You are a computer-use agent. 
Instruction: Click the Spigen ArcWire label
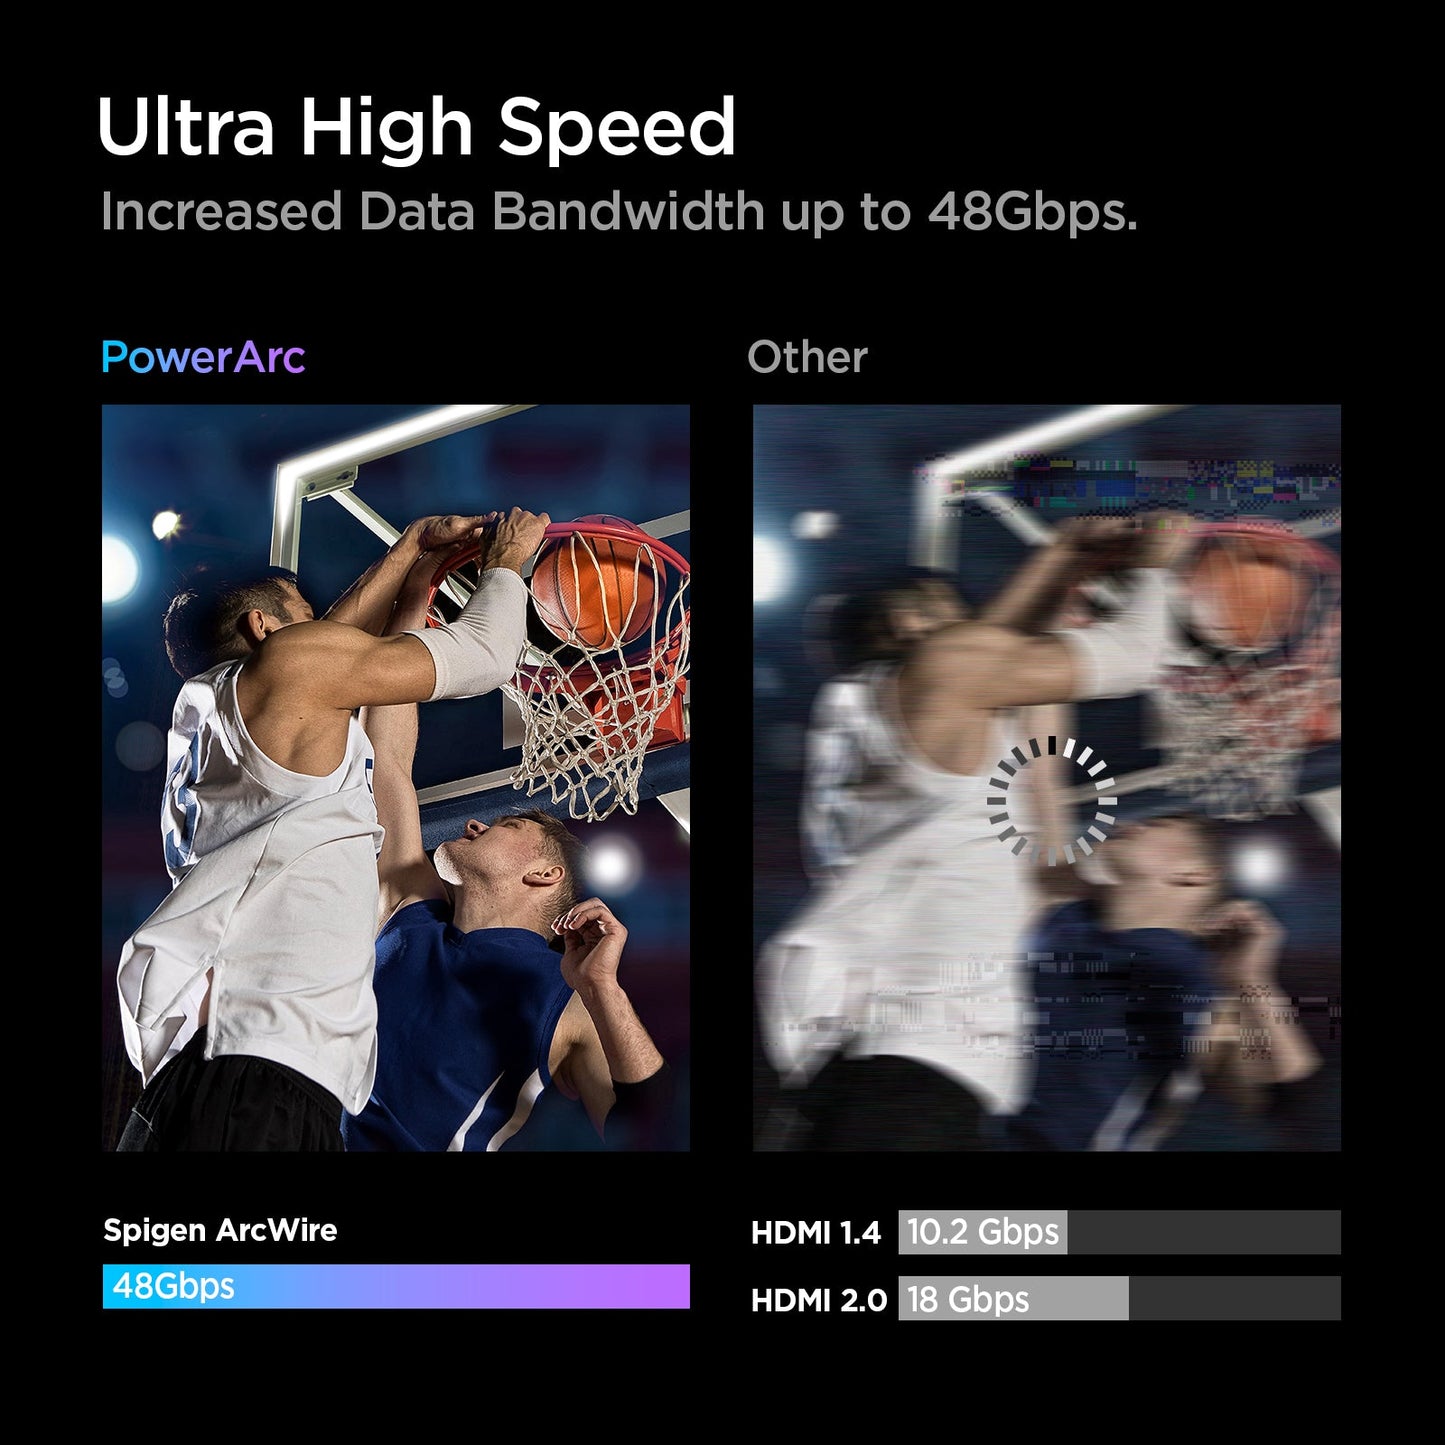pyautogui.click(x=220, y=1230)
